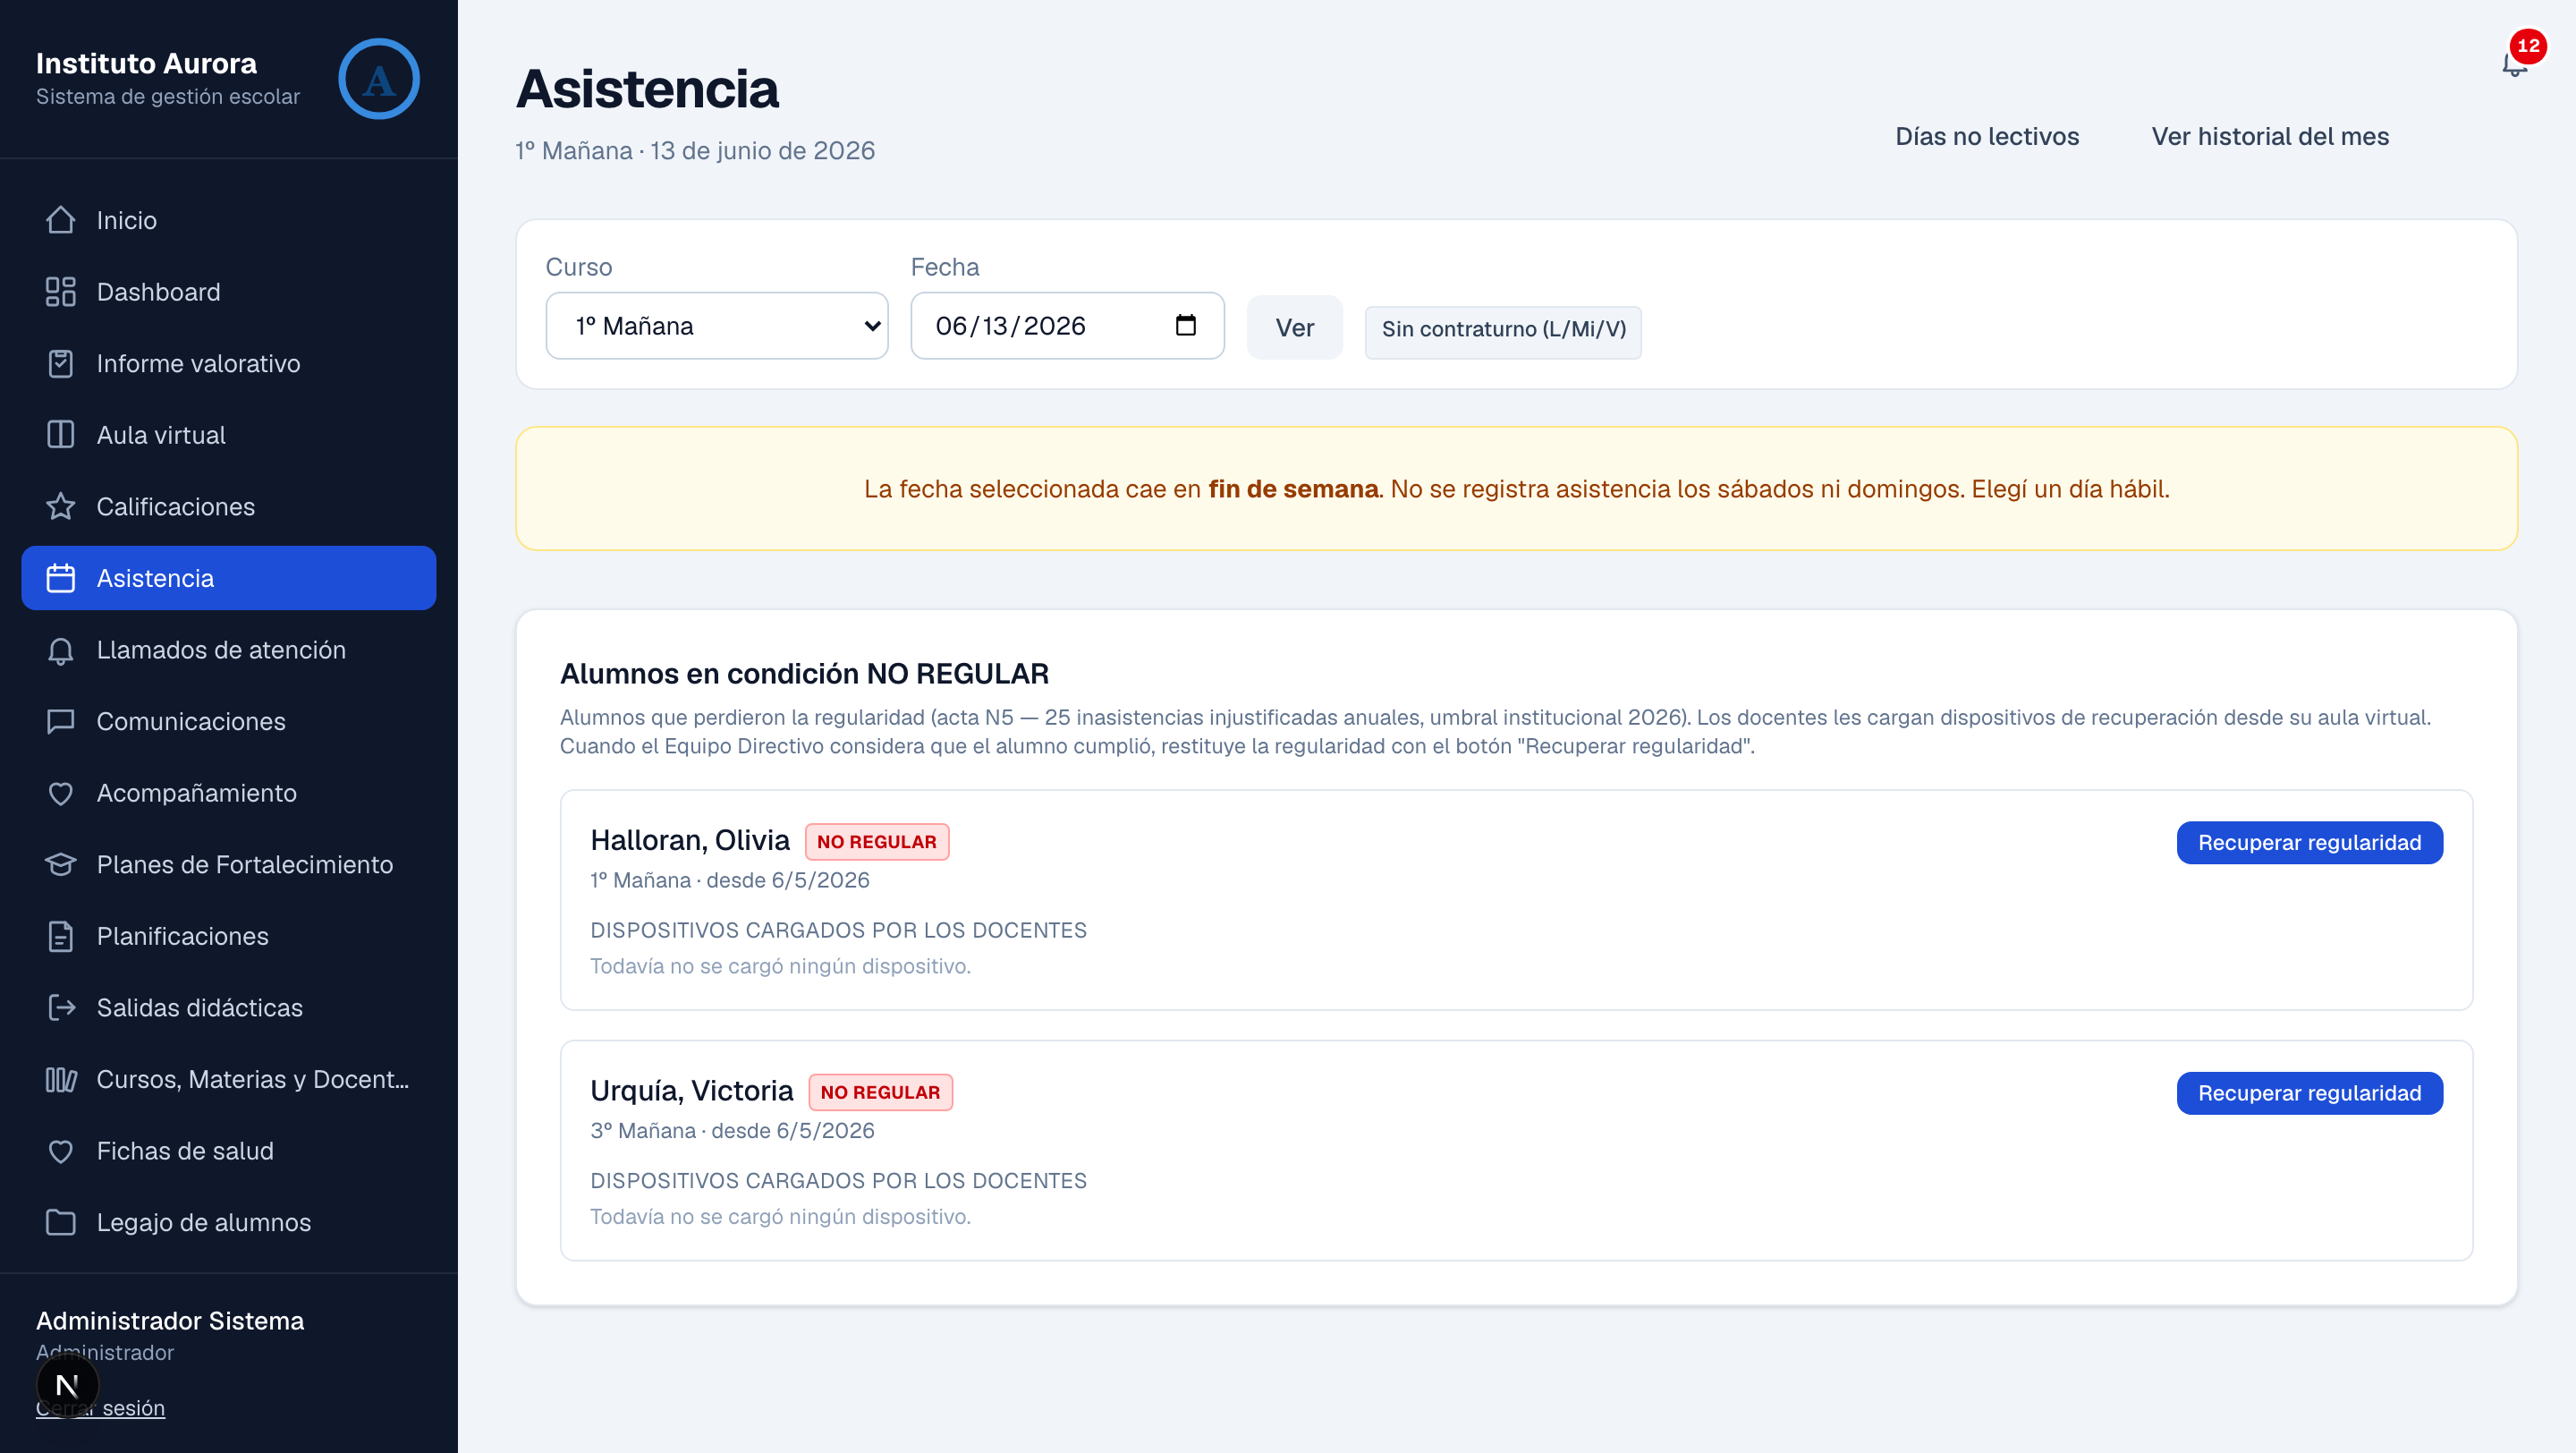Open Planes de Fortalecimiento

pos(229,864)
